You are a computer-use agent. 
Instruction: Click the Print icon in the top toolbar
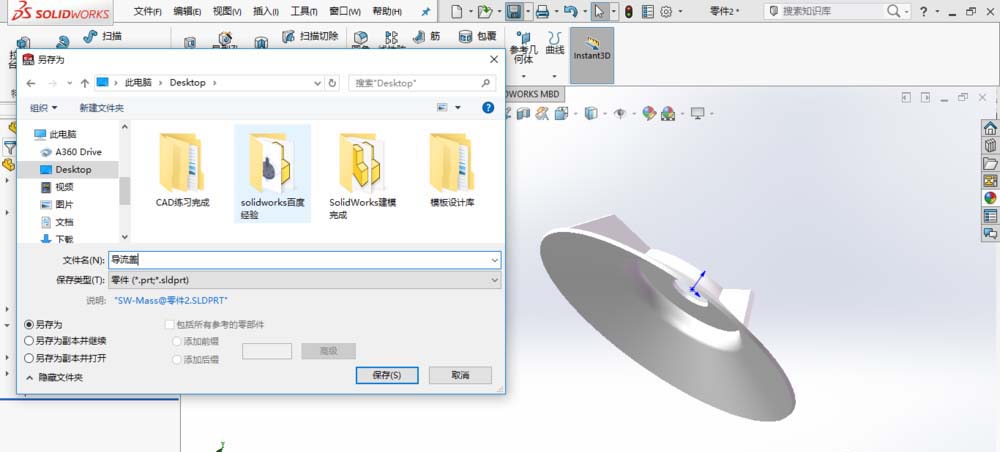coord(541,12)
